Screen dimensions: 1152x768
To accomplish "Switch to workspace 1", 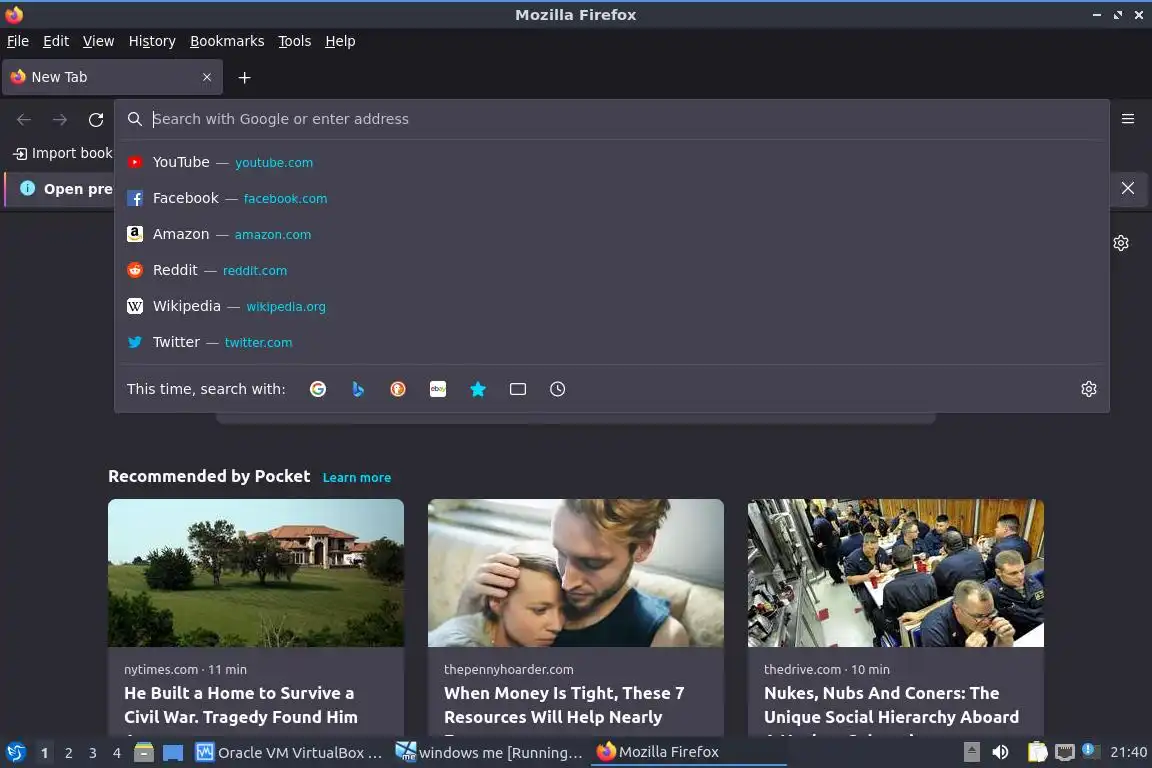I will pyautogui.click(x=44, y=753).
